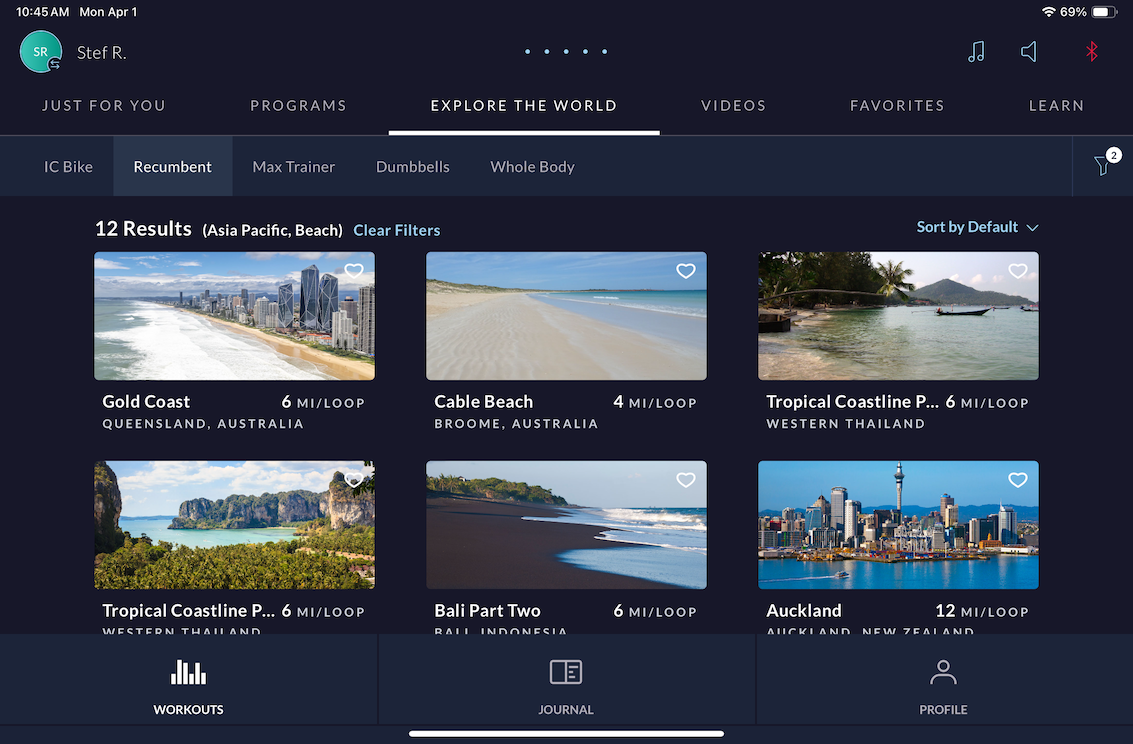The height and width of the screenshot is (744, 1133).
Task: Open Workouts from the bottom bar
Action: [188, 686]
